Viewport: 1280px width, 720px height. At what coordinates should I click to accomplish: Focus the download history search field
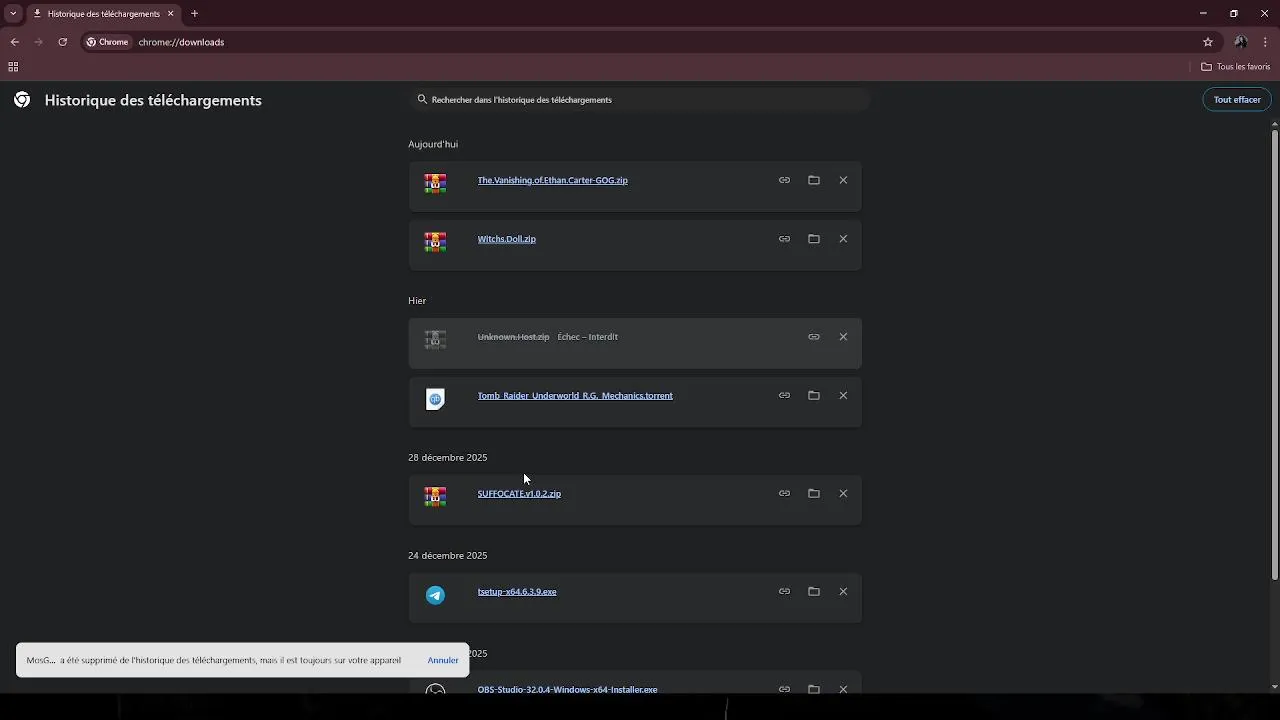click(x=639, y=100)
